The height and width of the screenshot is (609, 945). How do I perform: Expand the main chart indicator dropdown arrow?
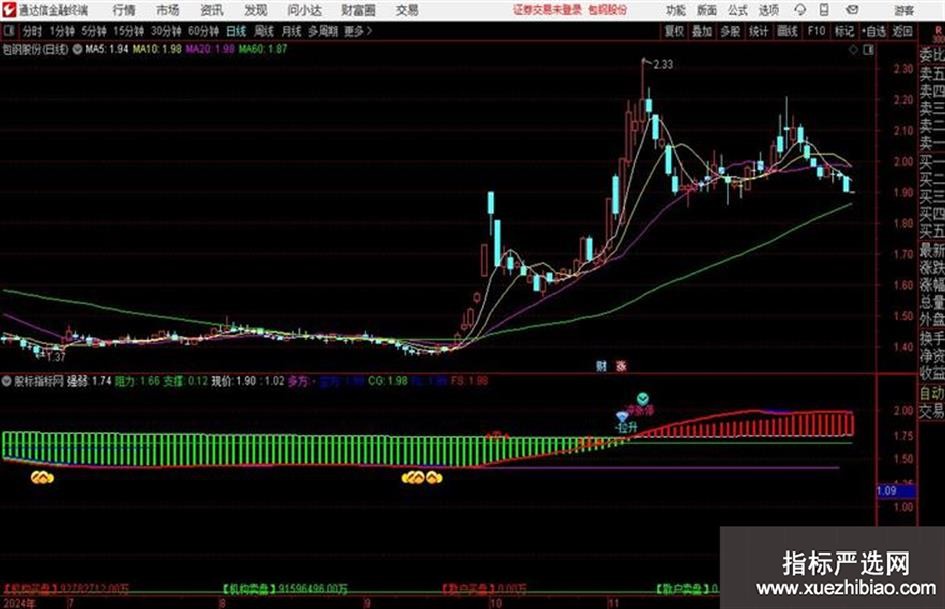(77, 49)
